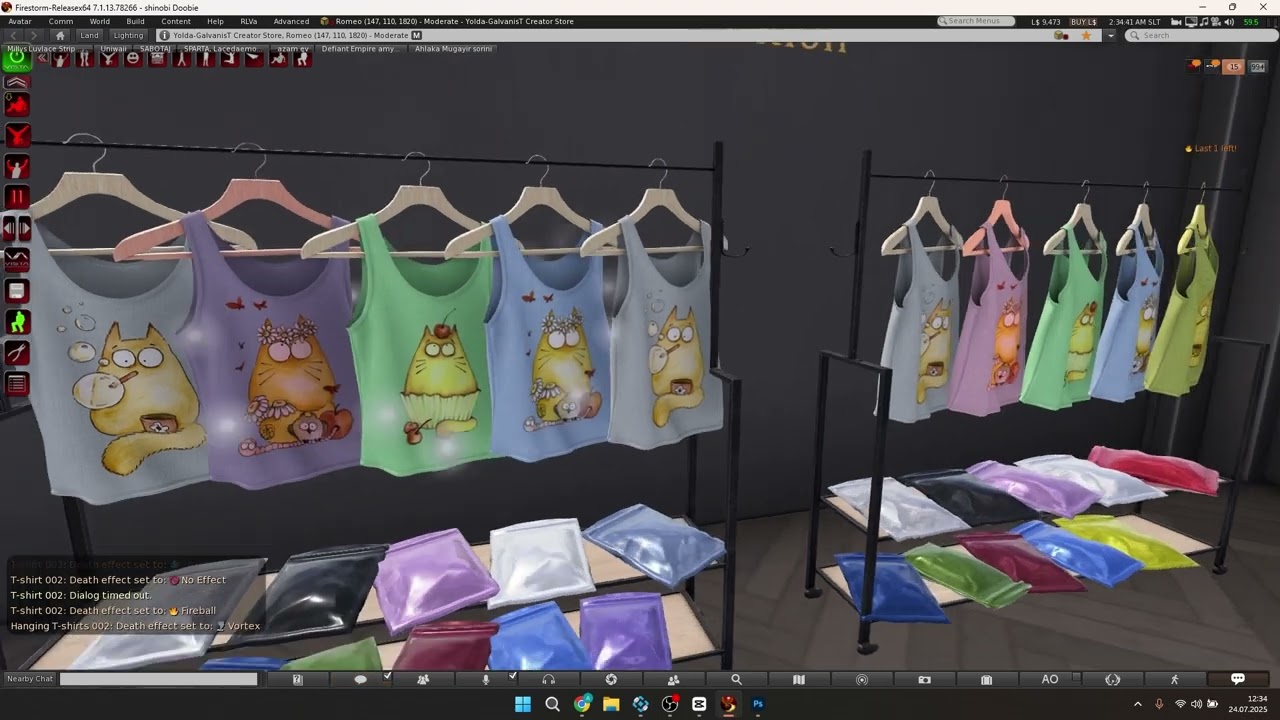Screen dimensions: 1280x720
Task: Open the World menu
Action: pyautogui.click(x=100, y=21)
